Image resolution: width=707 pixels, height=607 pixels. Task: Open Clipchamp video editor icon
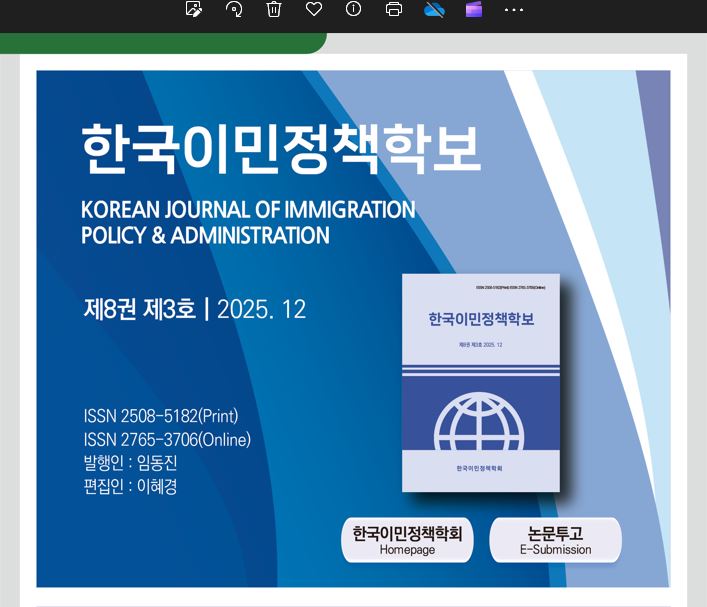[474, 9]
